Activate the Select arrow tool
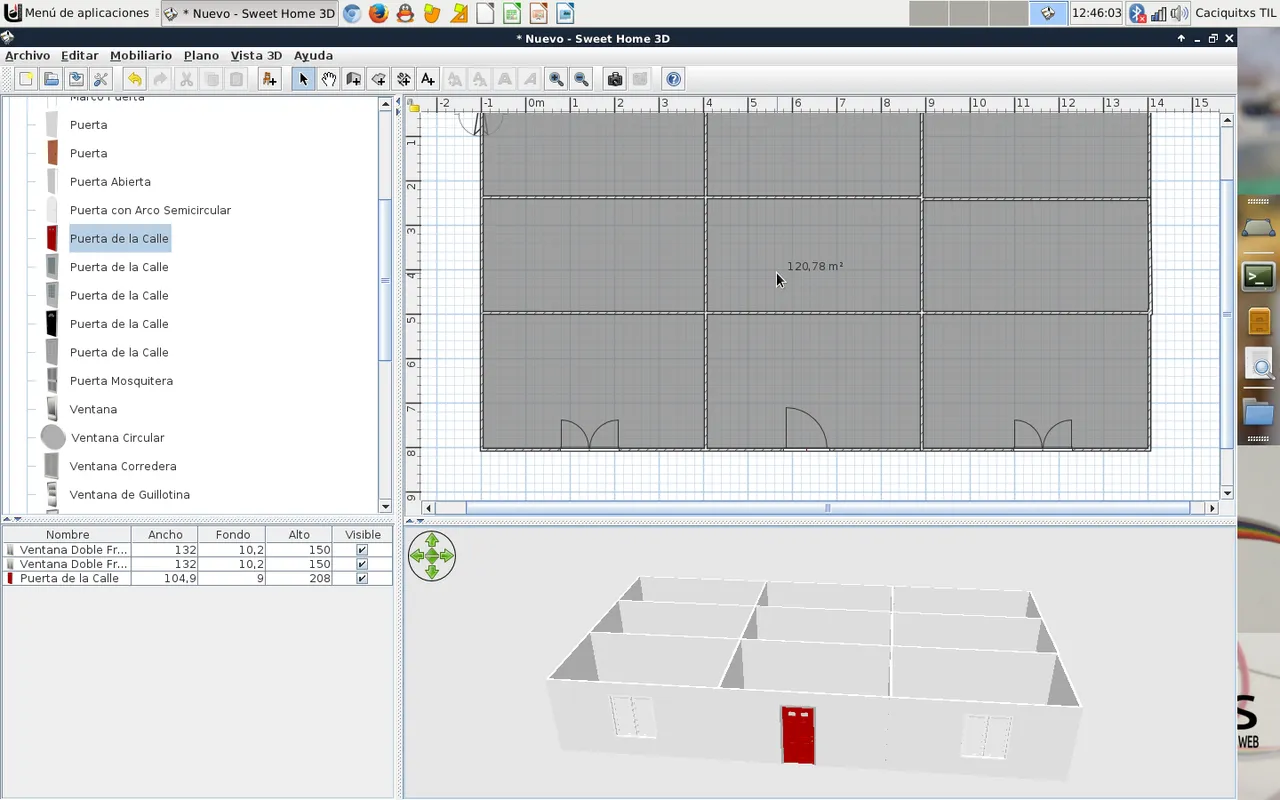This screenshot has width=1280, height=800. point(303,79)
